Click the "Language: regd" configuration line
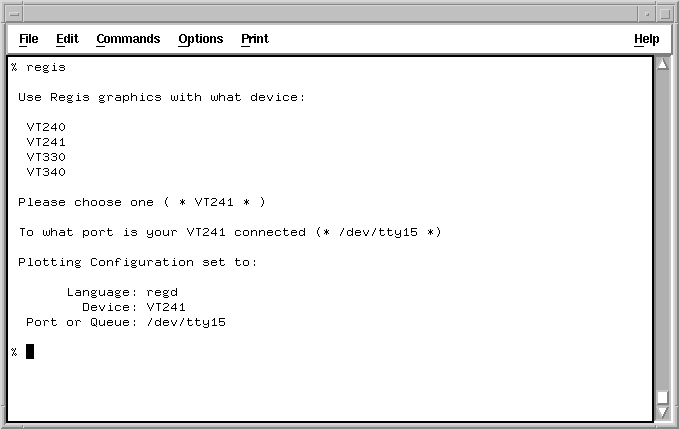The image size is (679, 429). pyautogui.click(x=121, y=292)
